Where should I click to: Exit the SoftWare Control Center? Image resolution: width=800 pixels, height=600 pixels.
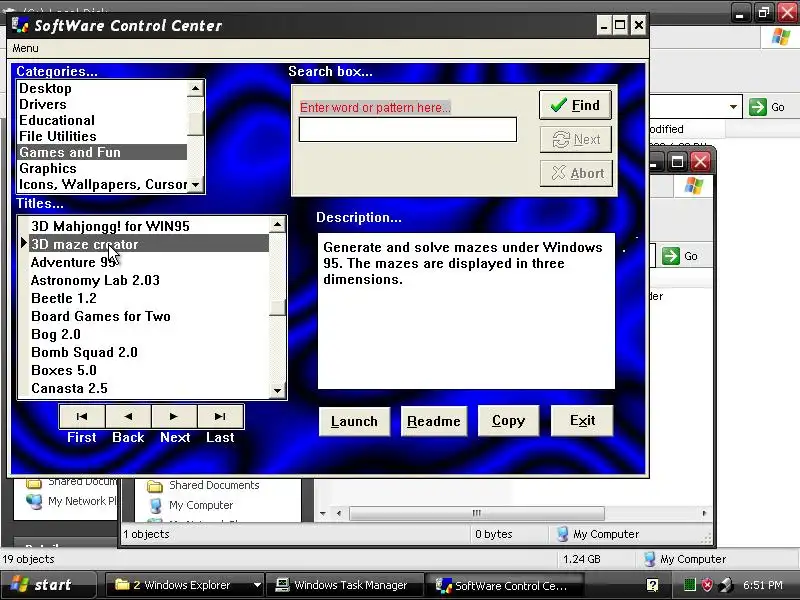[x=582, y=421]
